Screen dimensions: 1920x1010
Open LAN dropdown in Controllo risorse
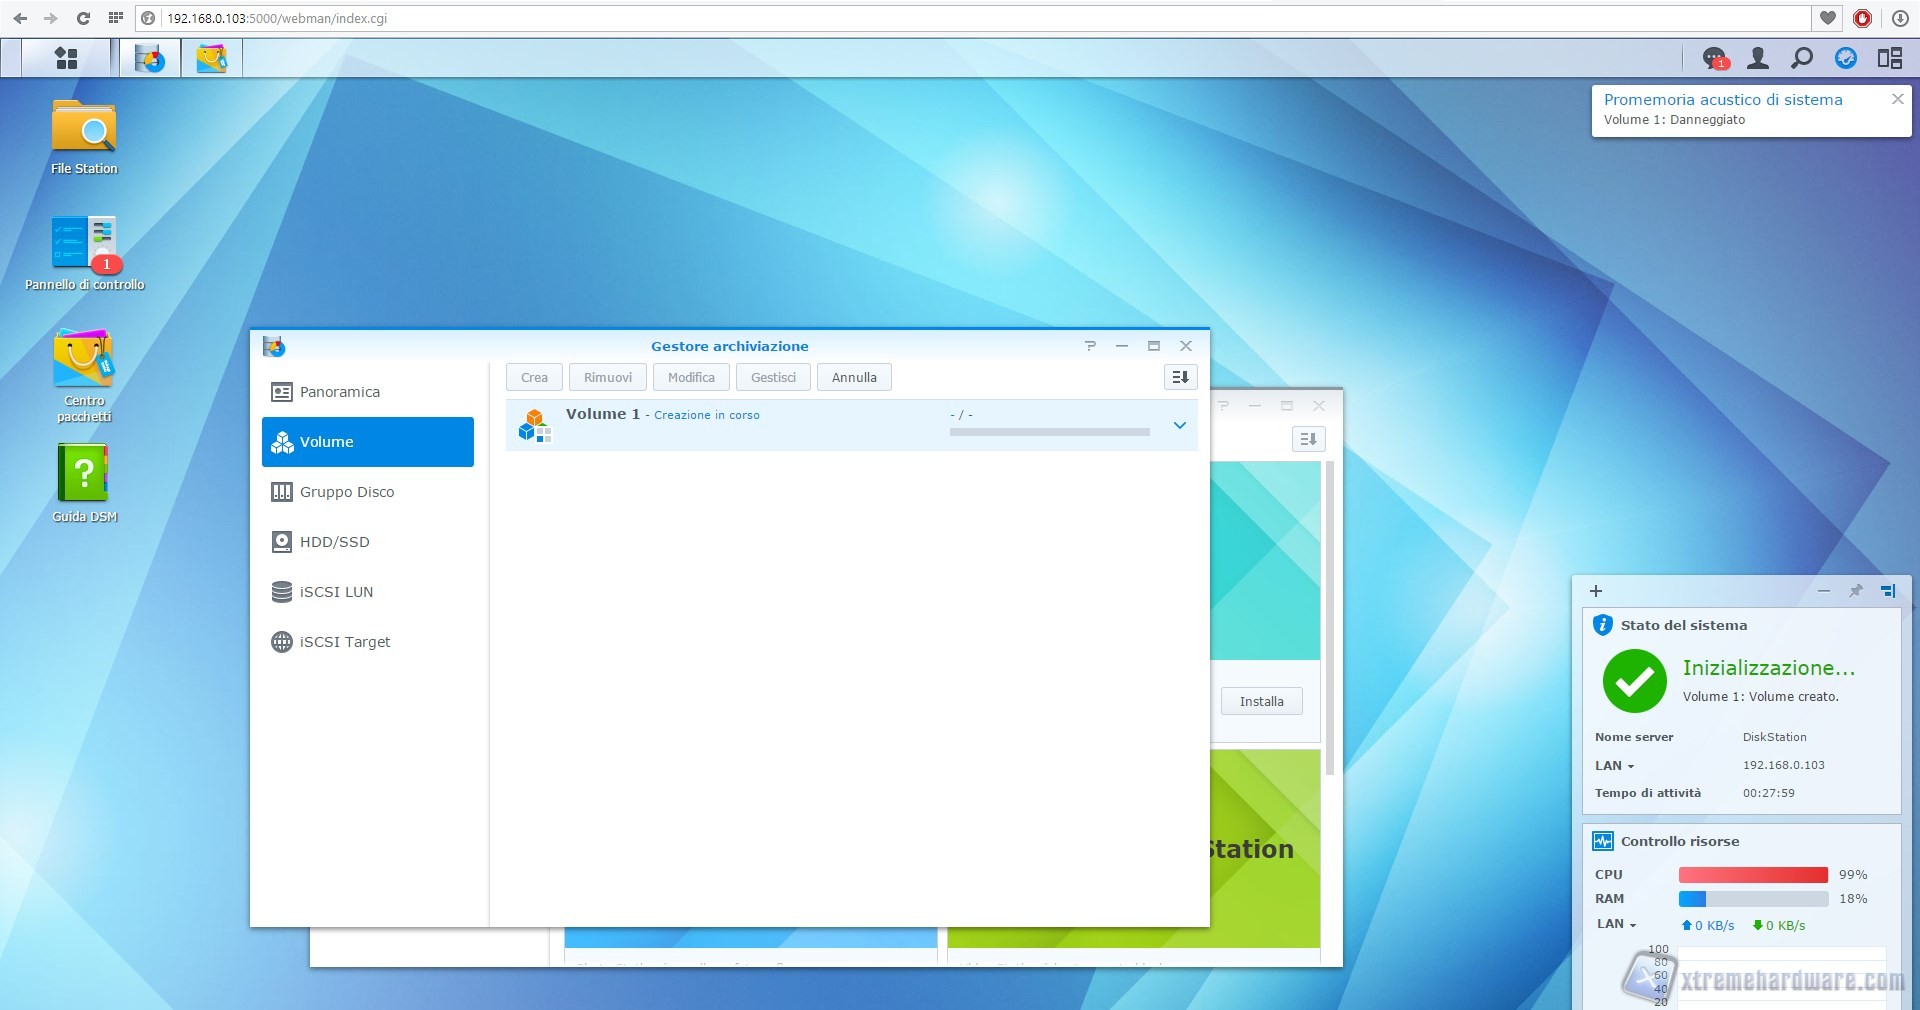tap(1616, 925)
